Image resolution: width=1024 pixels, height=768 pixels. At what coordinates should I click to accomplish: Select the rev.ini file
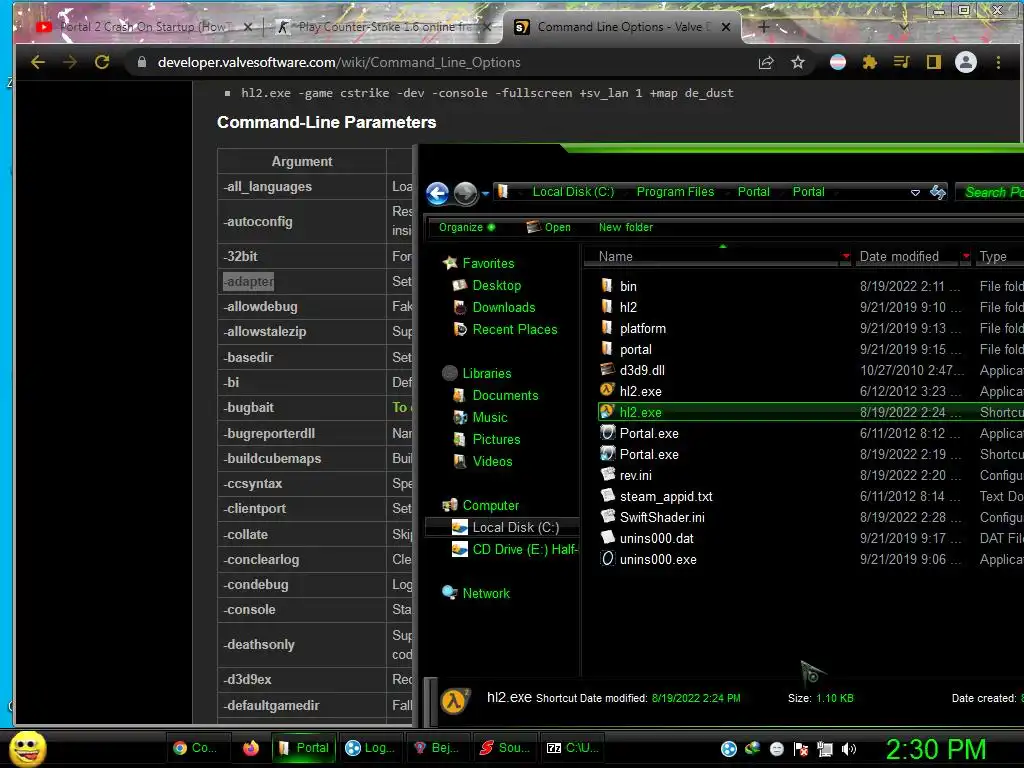[635, 475]
